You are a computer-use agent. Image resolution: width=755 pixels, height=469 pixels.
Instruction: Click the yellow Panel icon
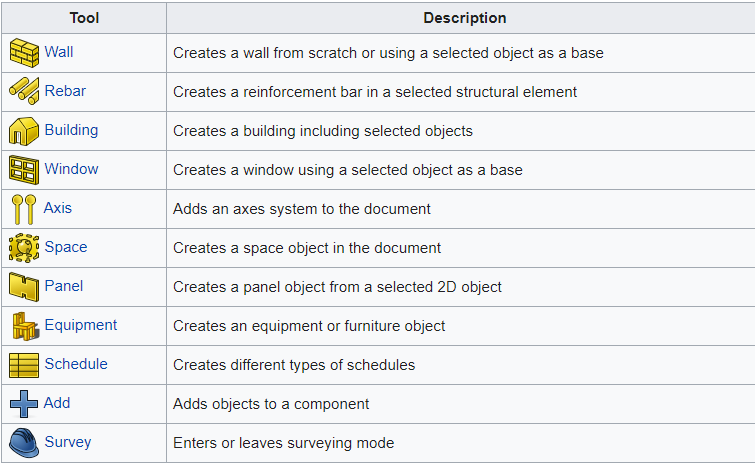tap(23, 286)
